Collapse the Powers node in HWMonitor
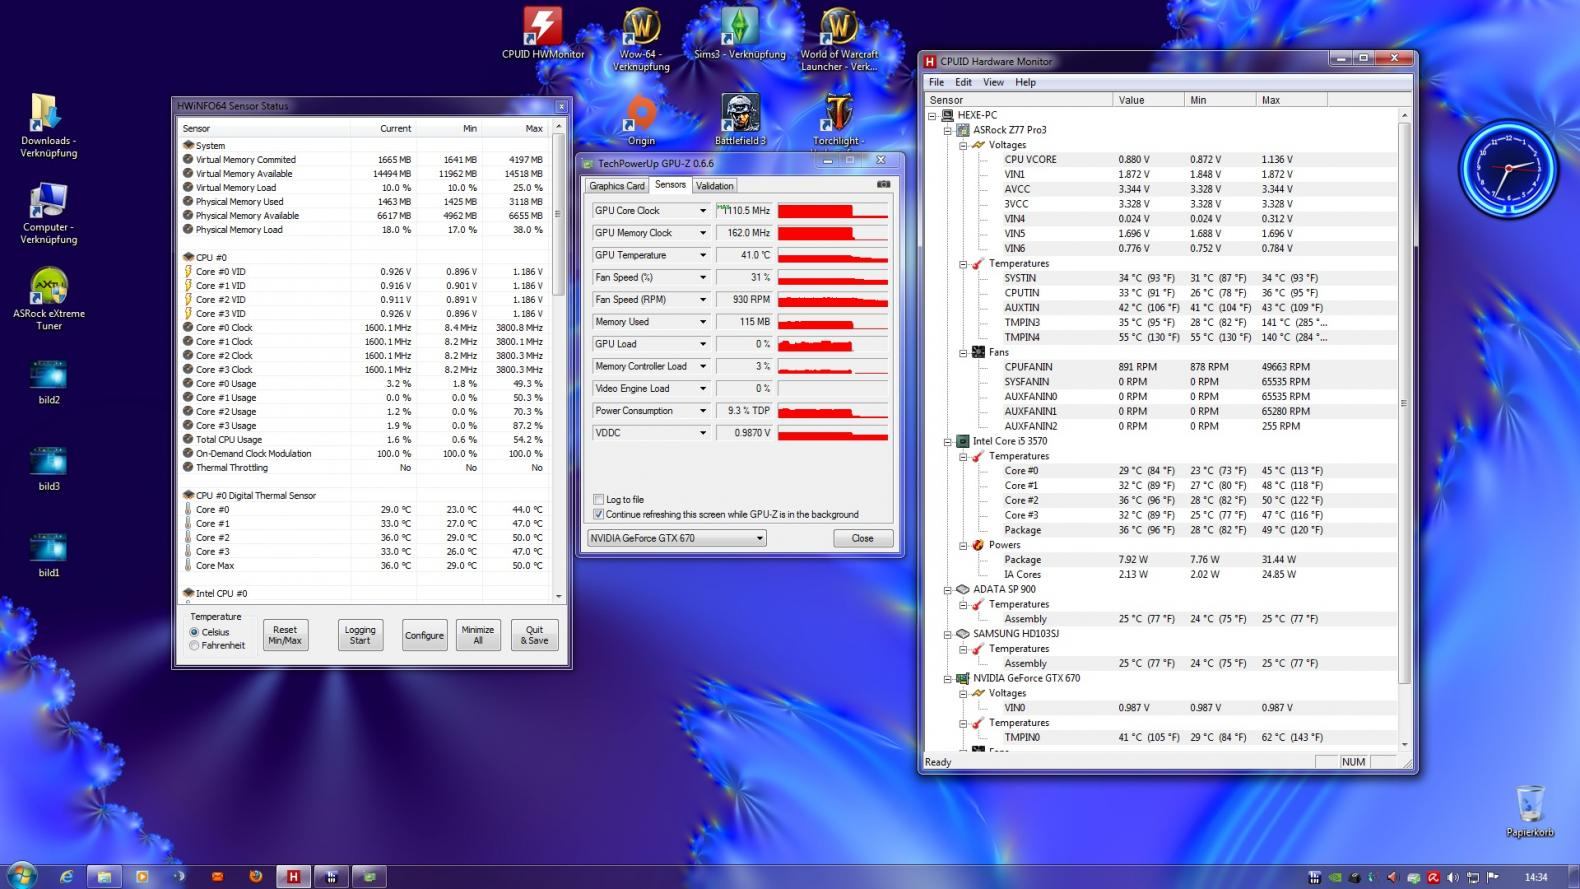 (963, 545)
